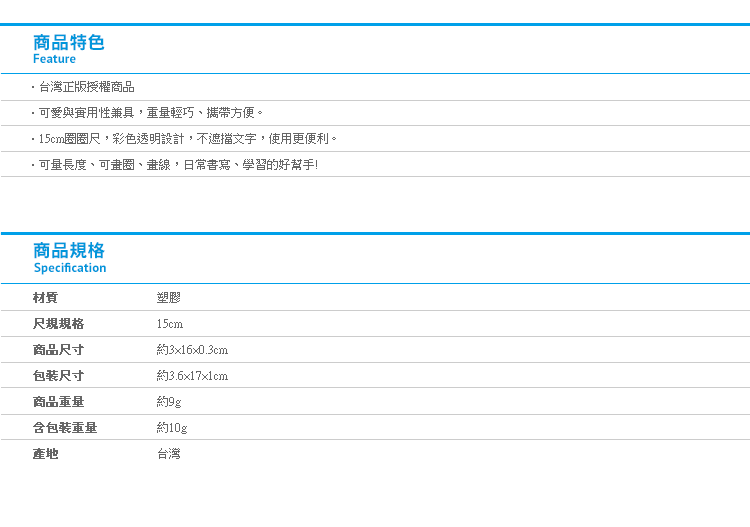Viewport: 750px width, 527px height.
Task: Click the 塑膠 material value
Action: [169, 298]
